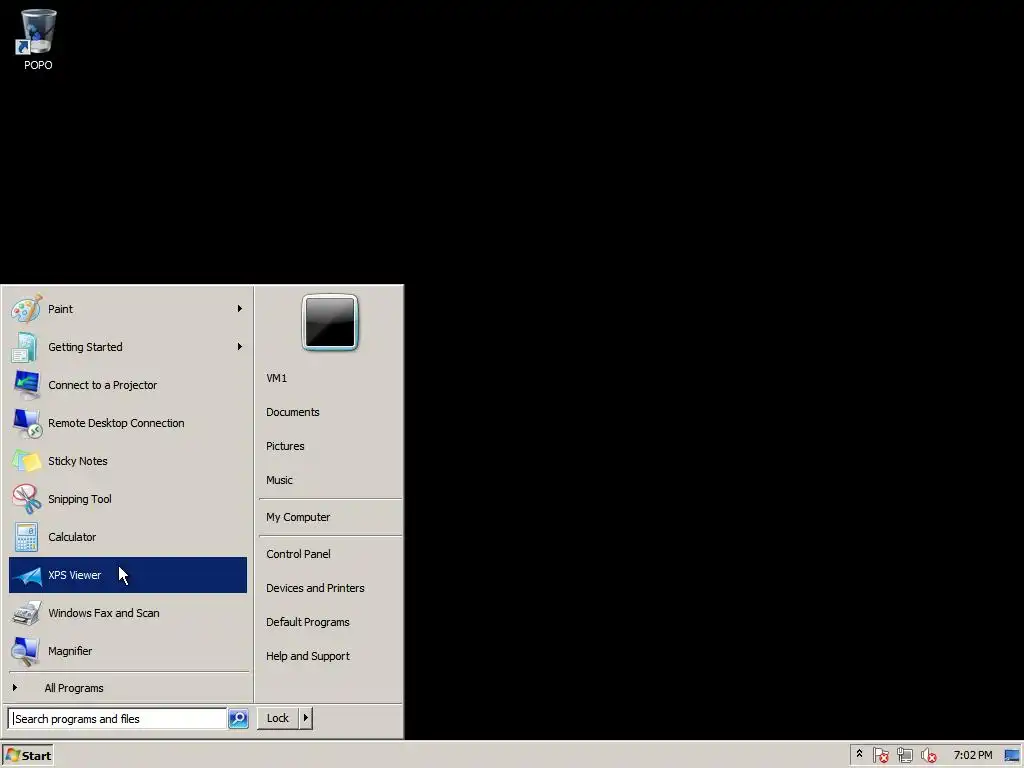
Task: Open the Windows Fax and Scan icon
Action: point(26,613)
